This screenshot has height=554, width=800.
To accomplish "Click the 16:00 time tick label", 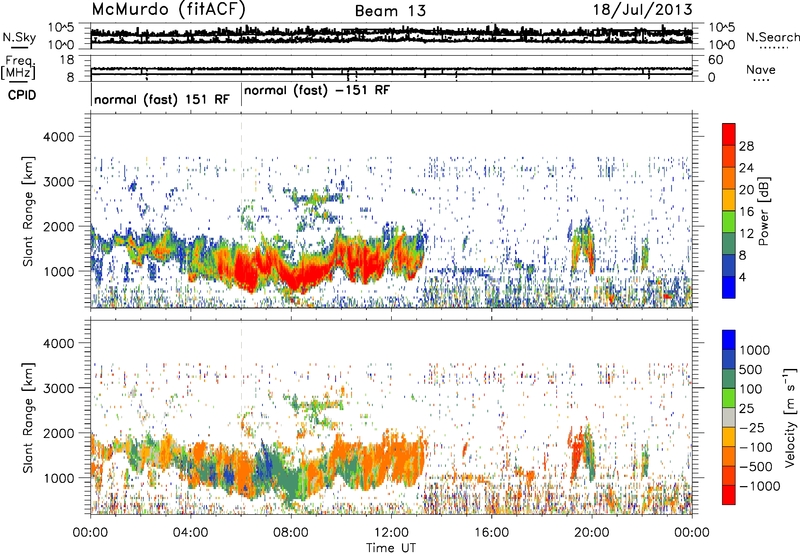I will (x=491, y=533).
